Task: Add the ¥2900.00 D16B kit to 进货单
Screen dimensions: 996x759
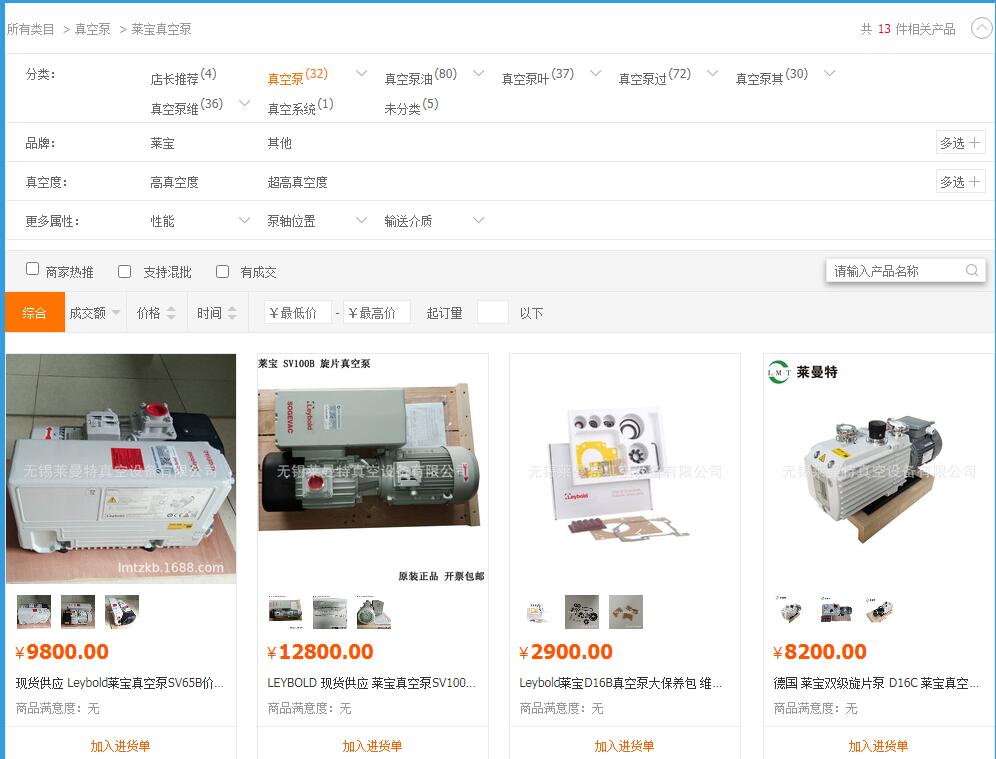Action: pos(624,746)
